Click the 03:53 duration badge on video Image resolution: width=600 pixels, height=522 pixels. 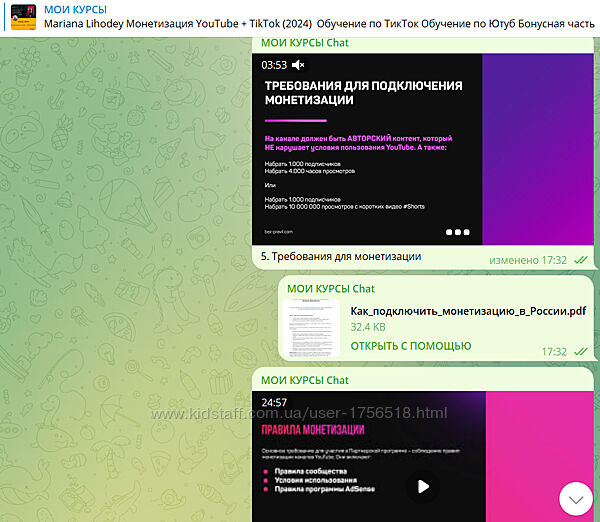(274, 65)
